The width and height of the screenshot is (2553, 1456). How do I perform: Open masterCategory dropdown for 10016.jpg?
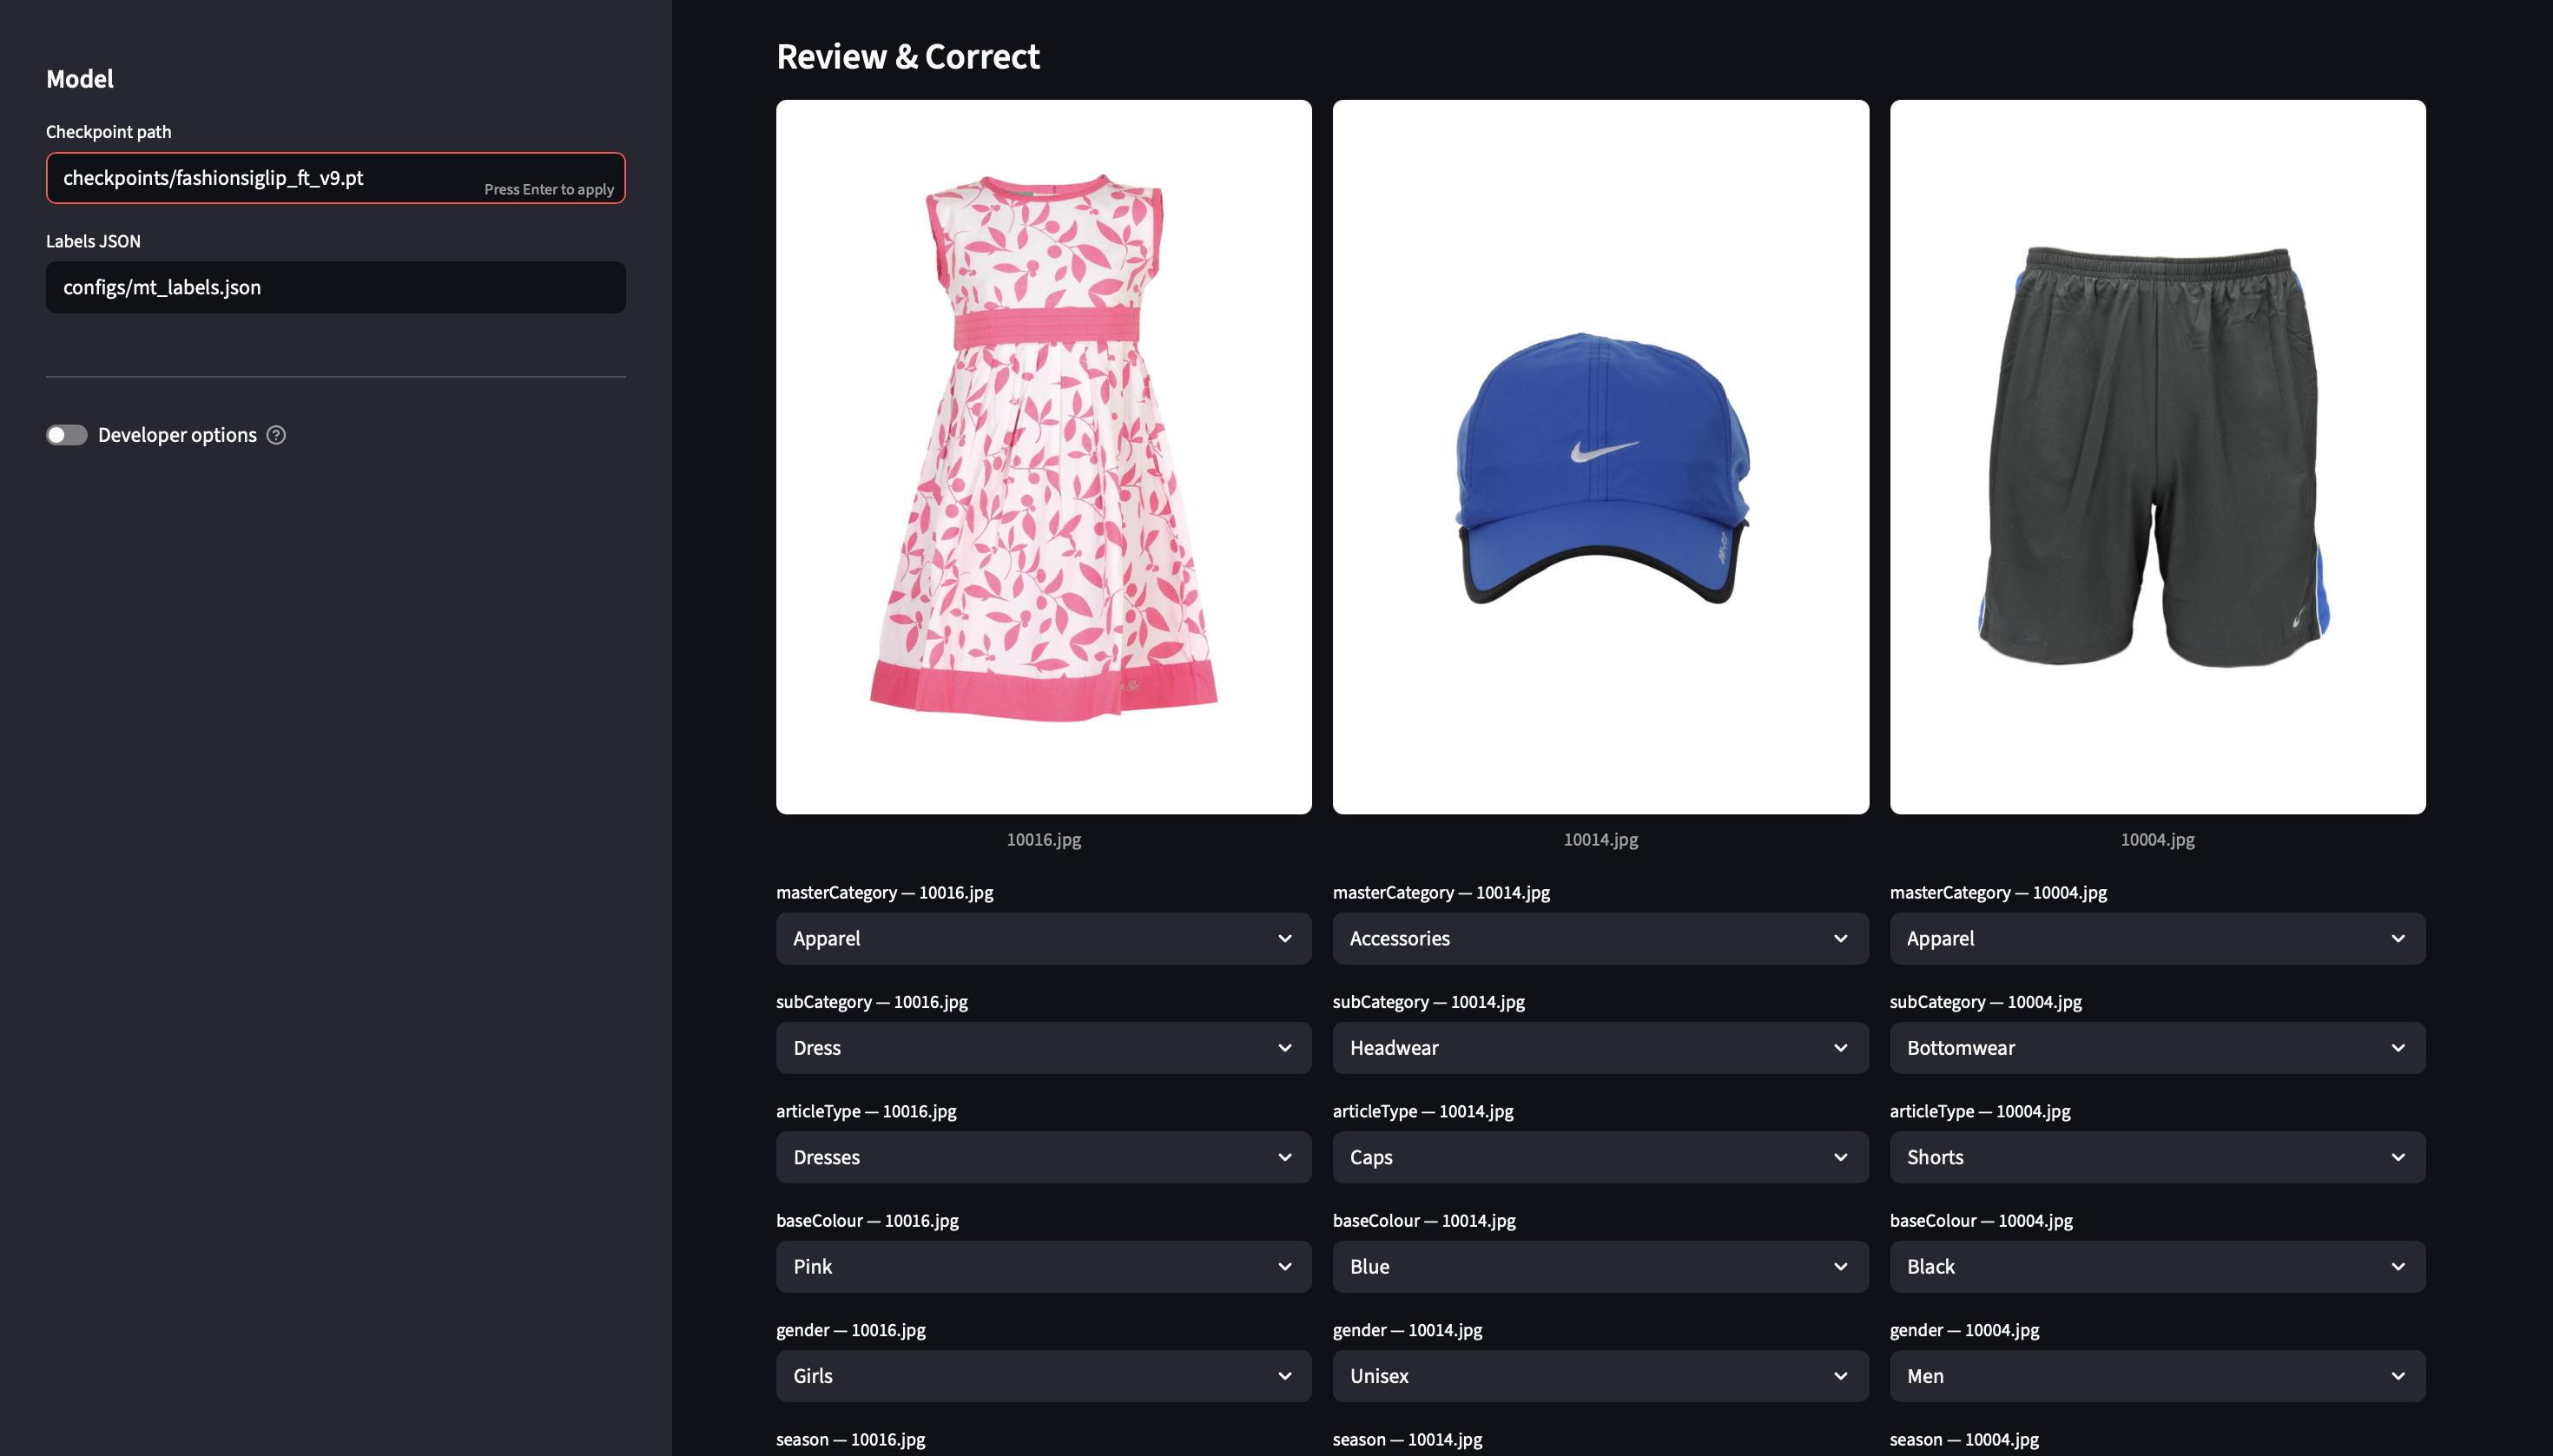click(1043, 938)
